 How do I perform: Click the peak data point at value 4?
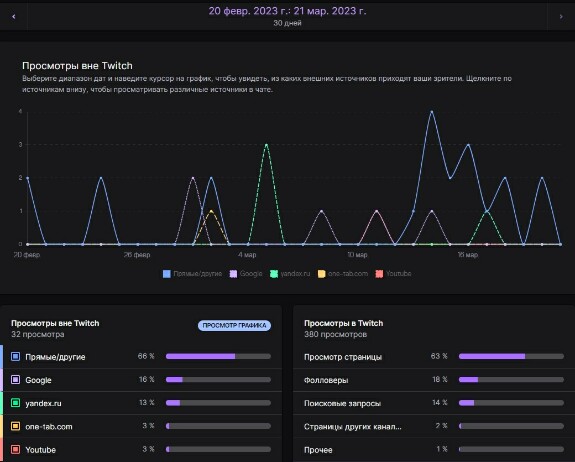point(432,111)
